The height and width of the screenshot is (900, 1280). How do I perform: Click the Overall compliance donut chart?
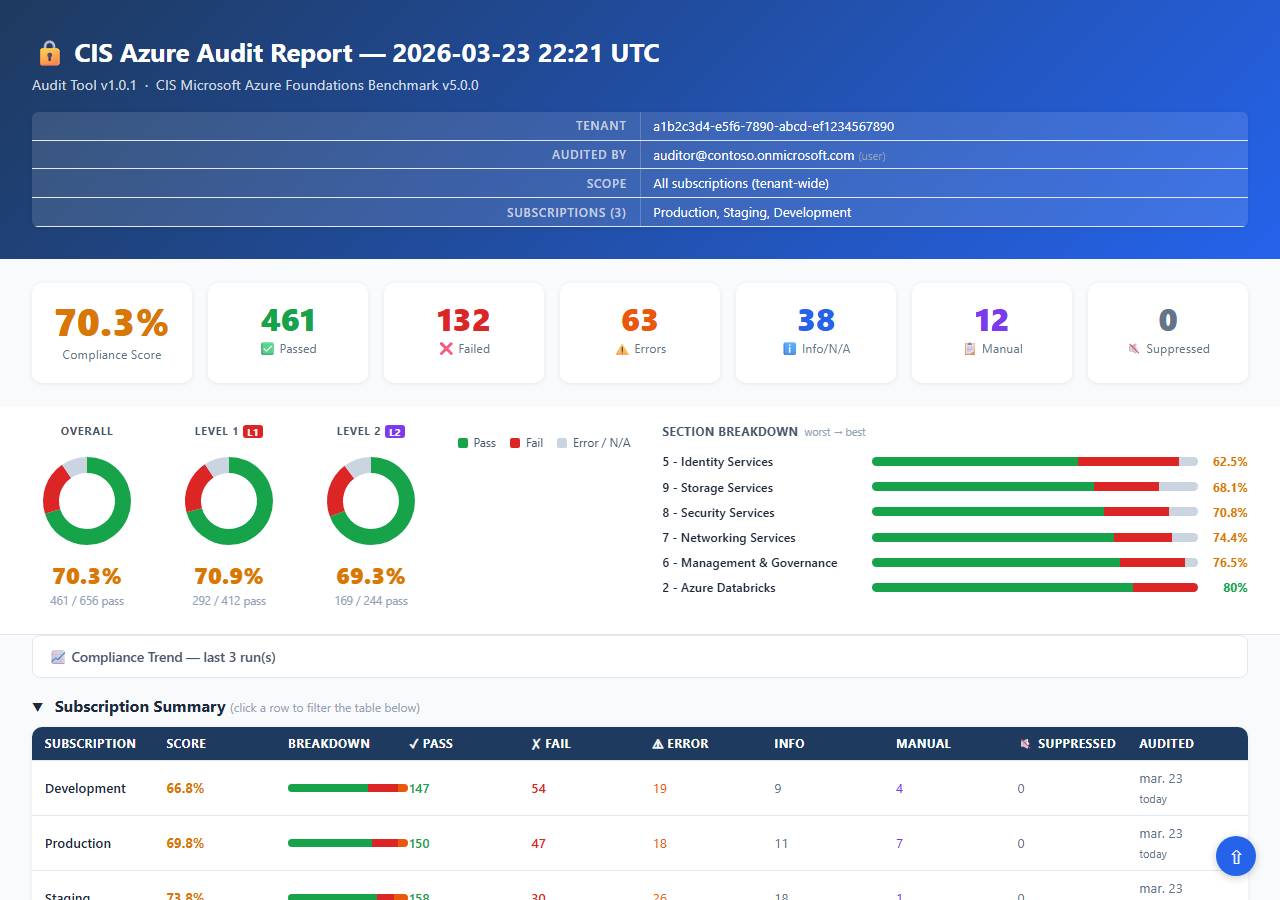[x=87, y=501]
